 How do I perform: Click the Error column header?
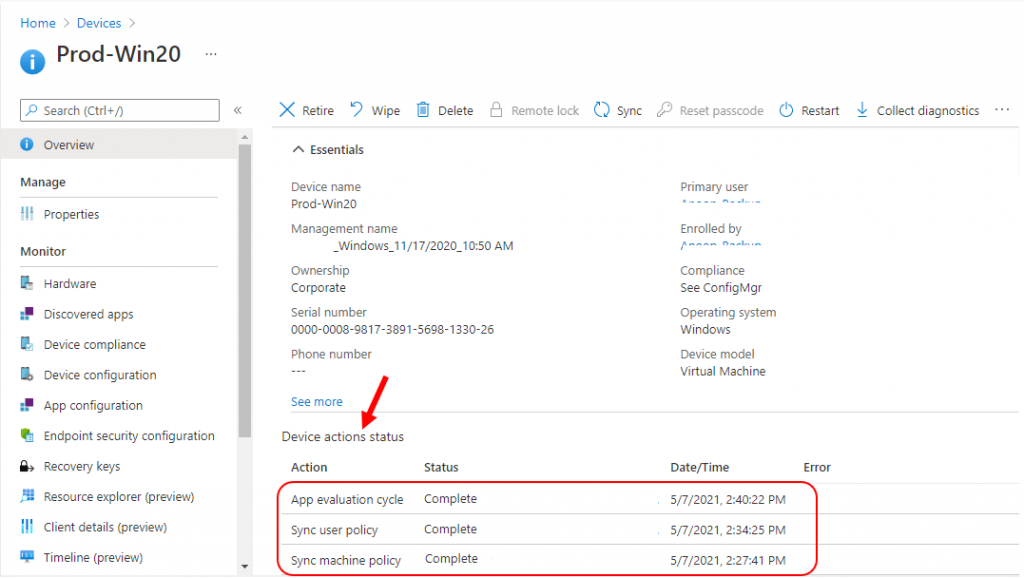817,467
